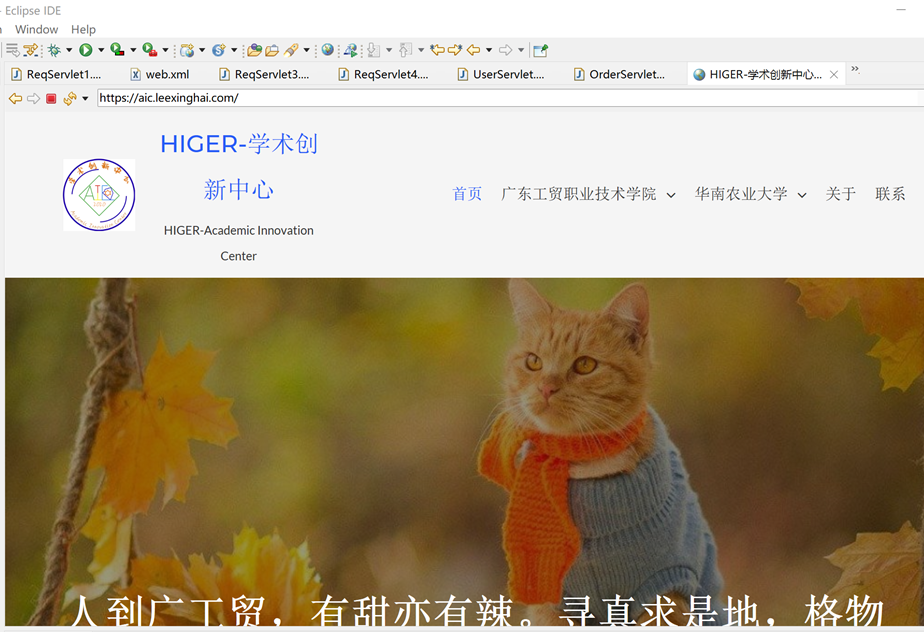The image size is (924, 632).
Task: Click the New Server wizard icon
Action: pyautogui.click(x=187, y=50)
